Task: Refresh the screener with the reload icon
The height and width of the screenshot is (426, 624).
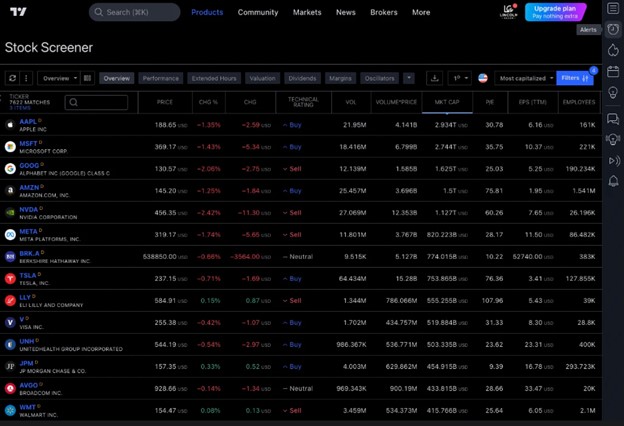Action: tap(12, 78)
